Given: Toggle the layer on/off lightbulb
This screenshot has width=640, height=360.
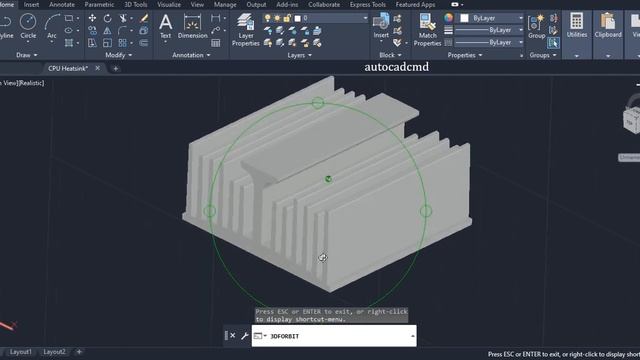Looking at the screenshot, I should coord(267,18).
